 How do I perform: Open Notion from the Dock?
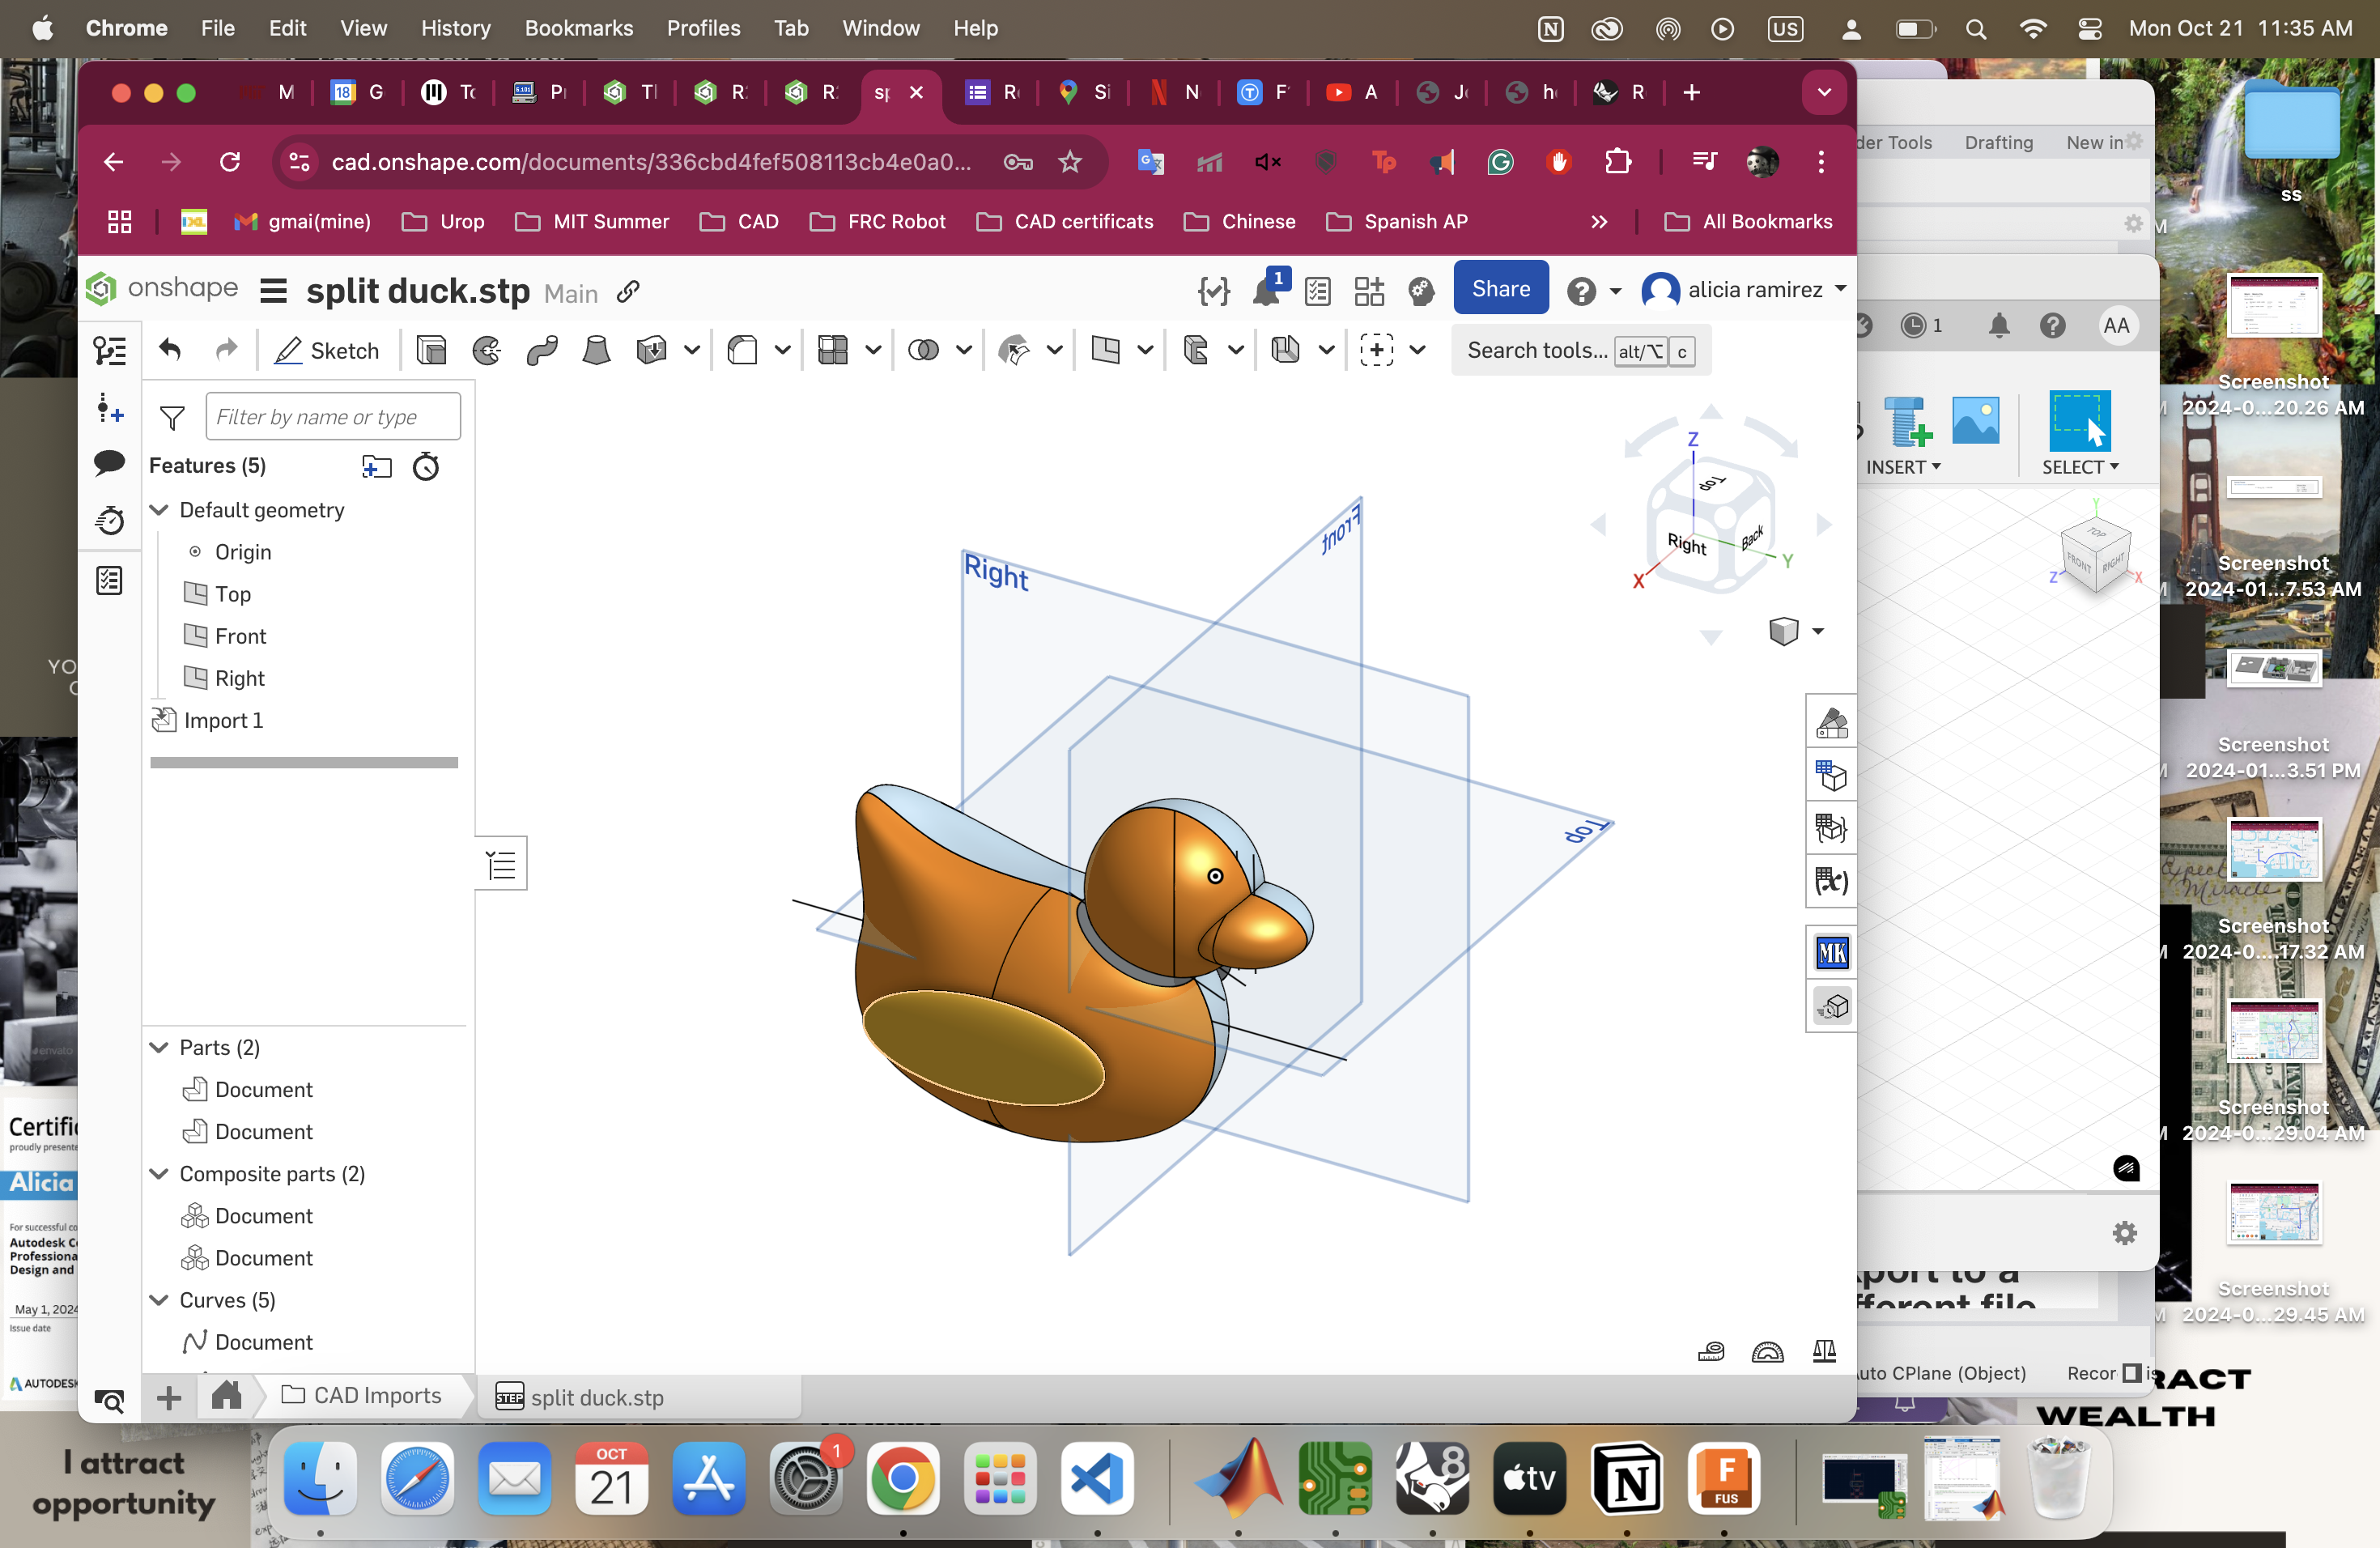coord(1627,1478)
